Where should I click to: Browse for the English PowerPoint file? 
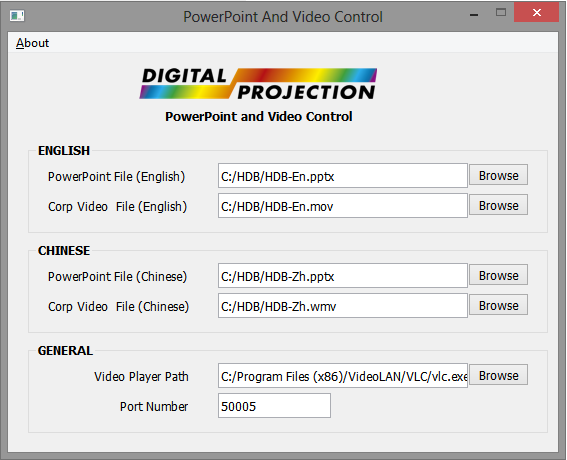click(498, 175)
